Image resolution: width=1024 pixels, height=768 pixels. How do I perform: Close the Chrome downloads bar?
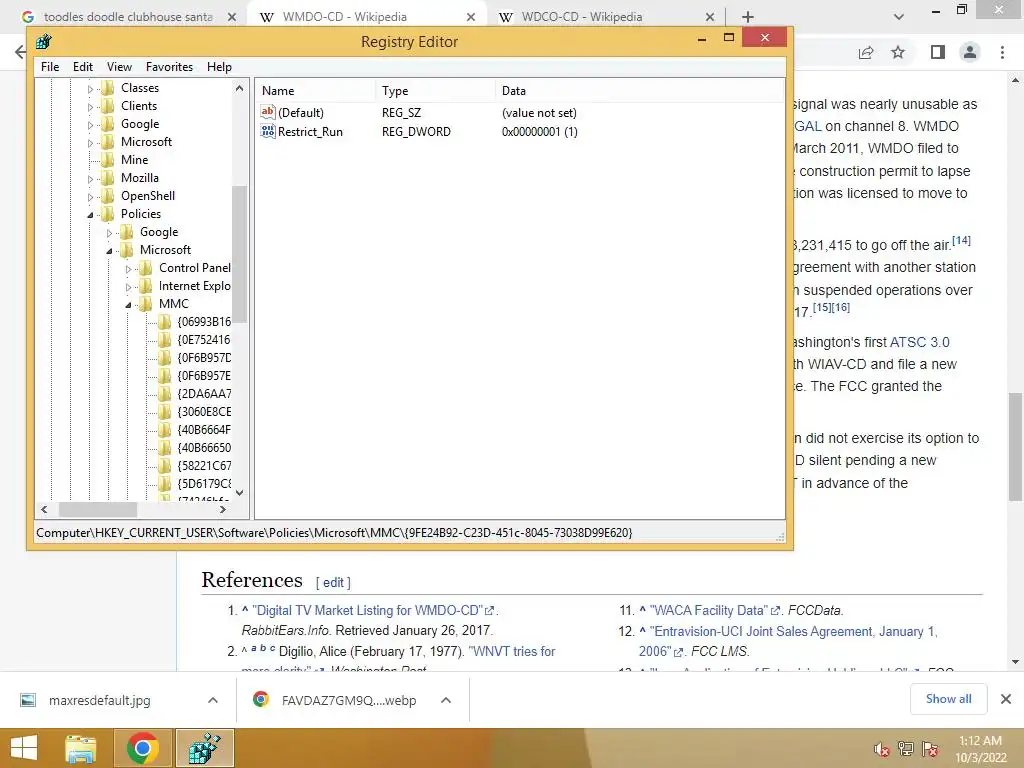tap(1006, 699)
